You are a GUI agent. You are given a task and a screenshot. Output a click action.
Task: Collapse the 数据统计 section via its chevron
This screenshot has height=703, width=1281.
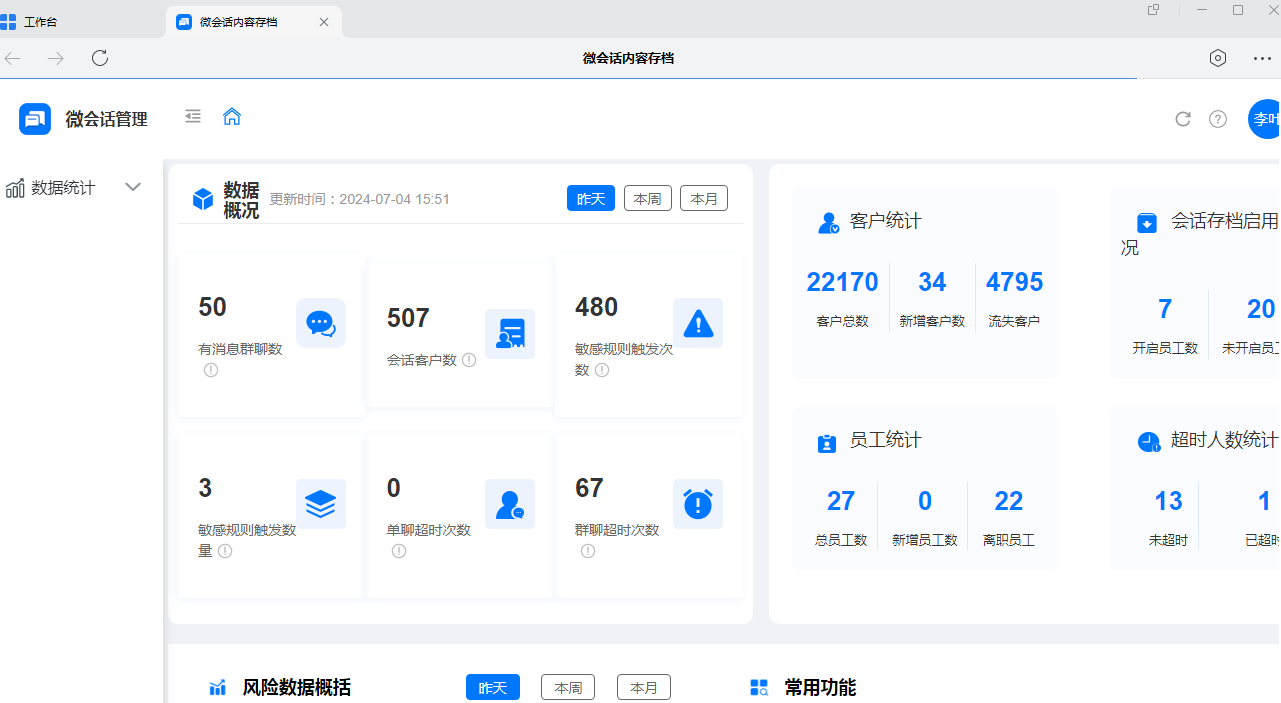(x=133, y=187)
